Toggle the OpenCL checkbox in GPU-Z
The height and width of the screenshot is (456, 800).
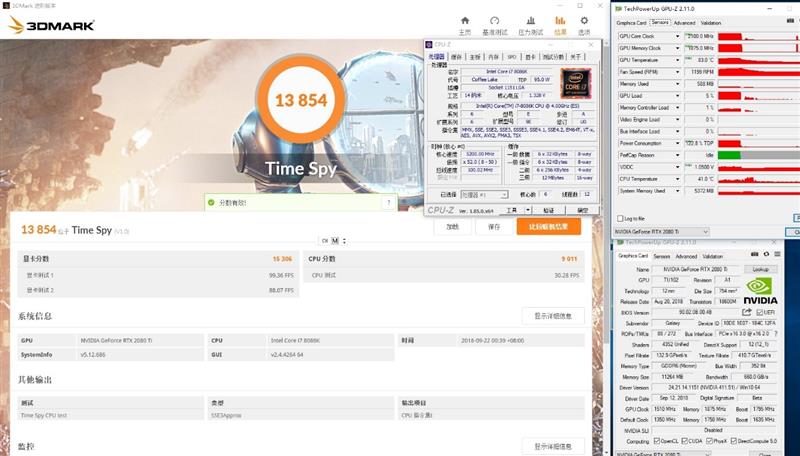click(x=657, y=441)
